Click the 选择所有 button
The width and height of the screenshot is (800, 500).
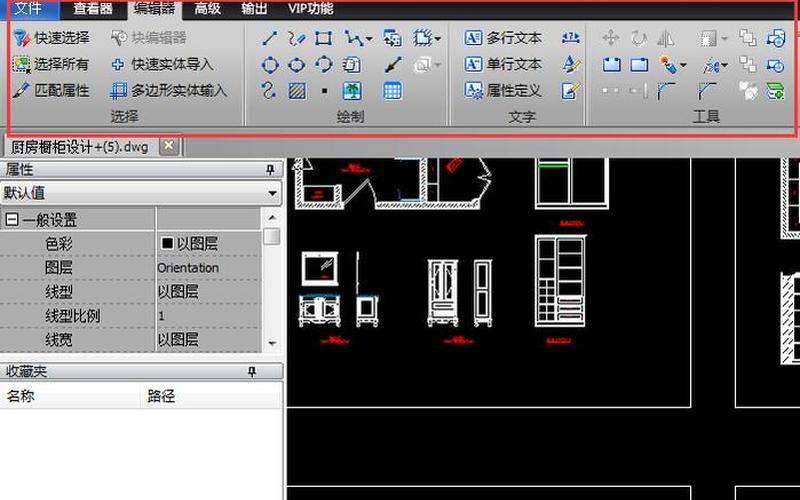(x=51, y=64)
